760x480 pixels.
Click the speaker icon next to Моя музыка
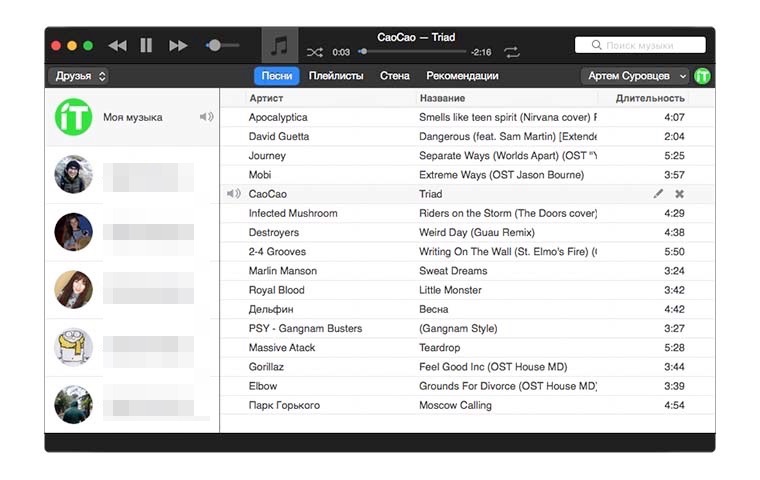tap(206, 117)
